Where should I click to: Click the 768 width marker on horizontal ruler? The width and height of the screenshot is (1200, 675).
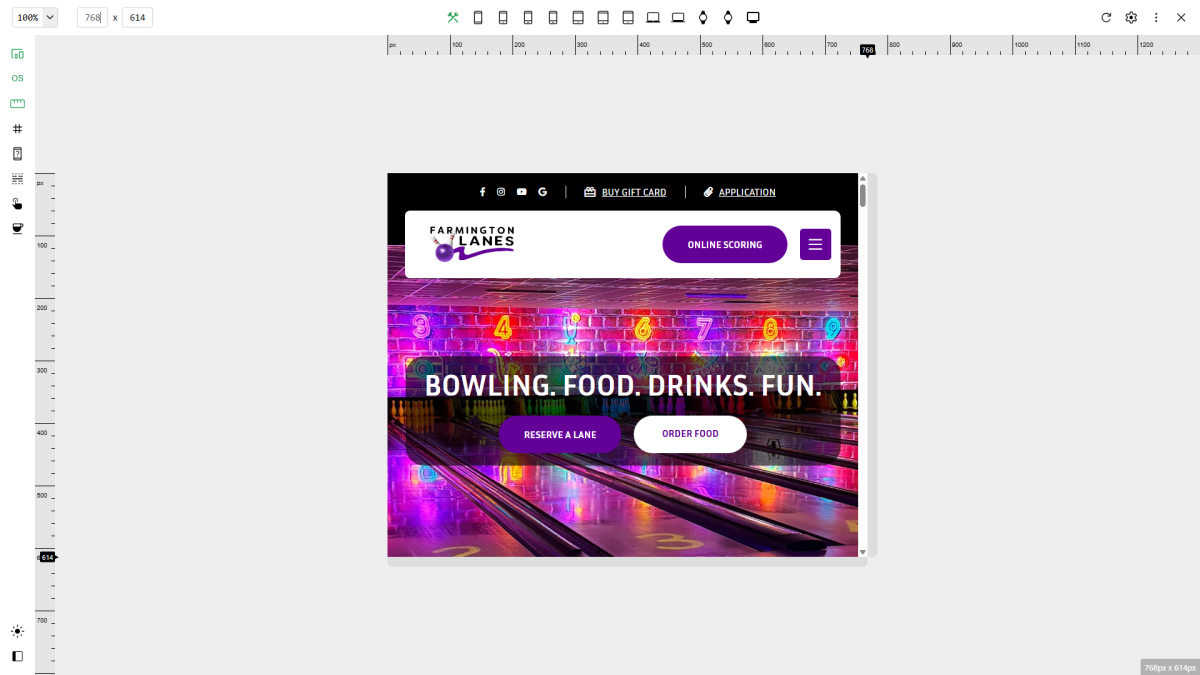[867, 50]
